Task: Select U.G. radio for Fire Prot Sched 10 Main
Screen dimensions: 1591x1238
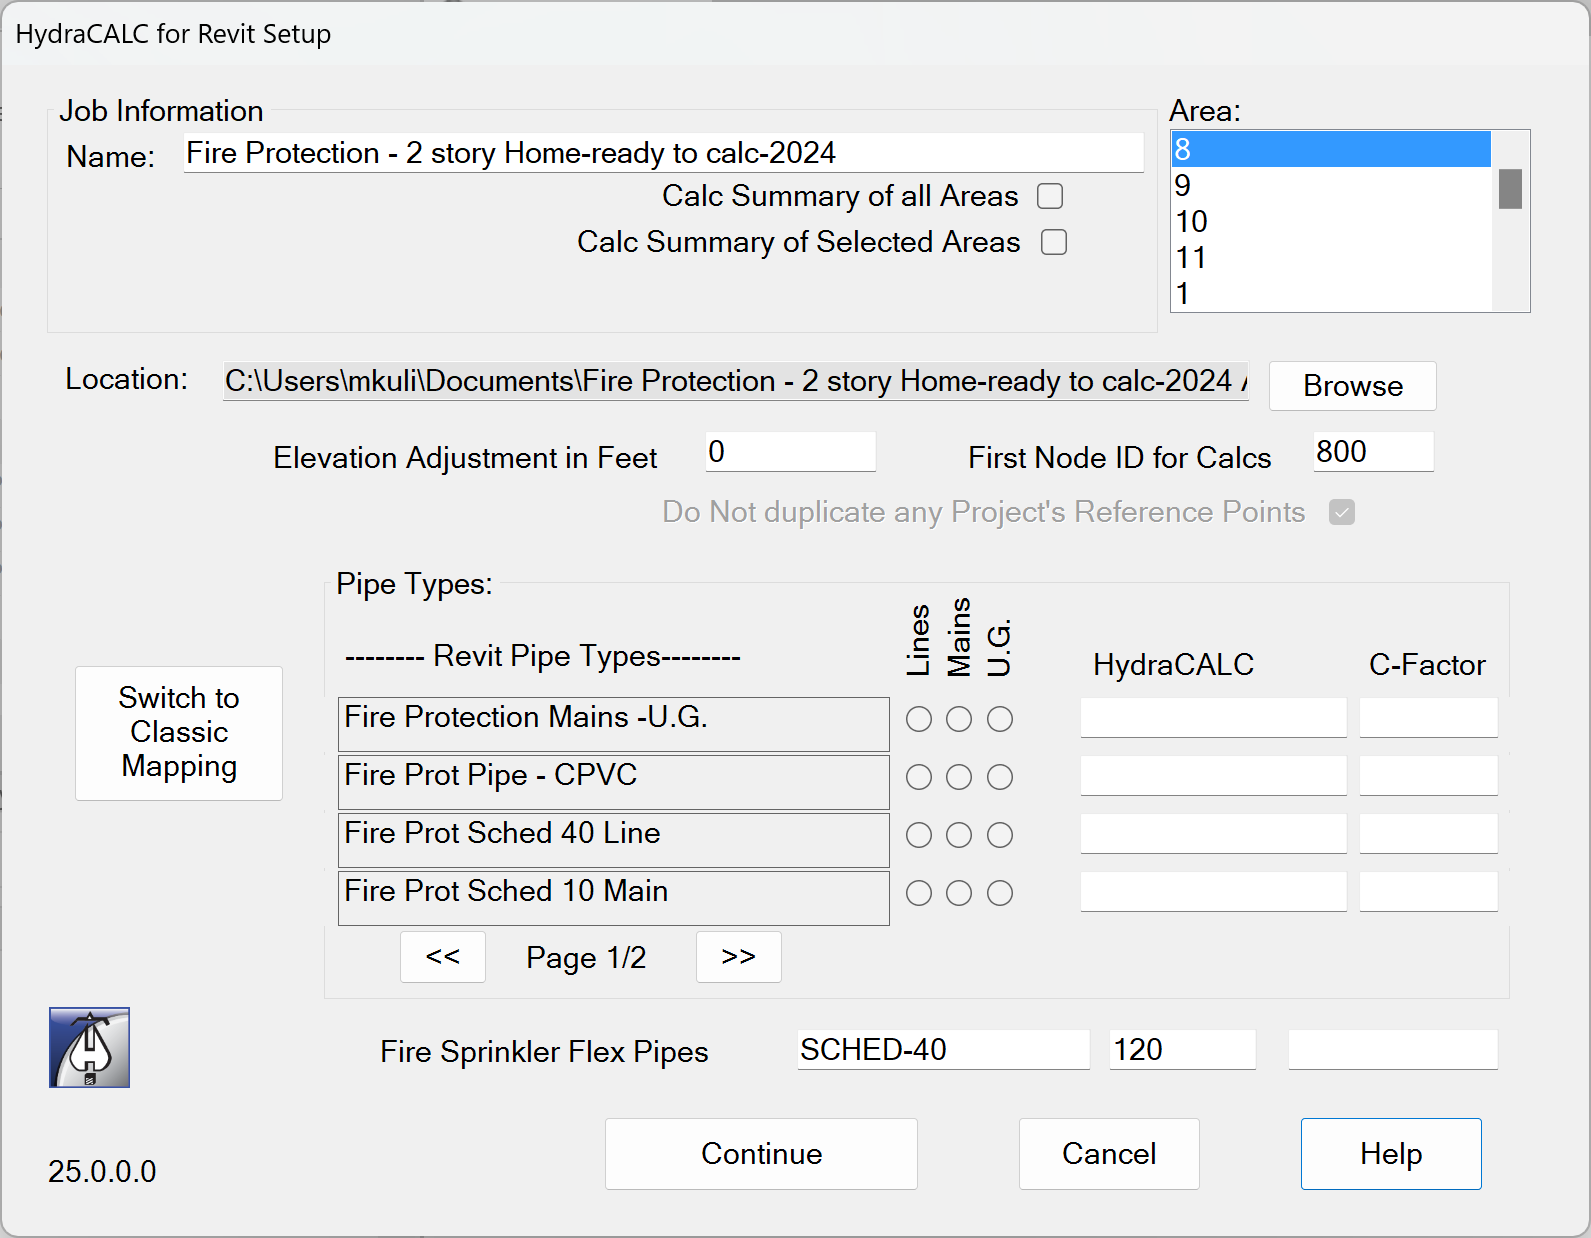Action: pos(1000,893)
